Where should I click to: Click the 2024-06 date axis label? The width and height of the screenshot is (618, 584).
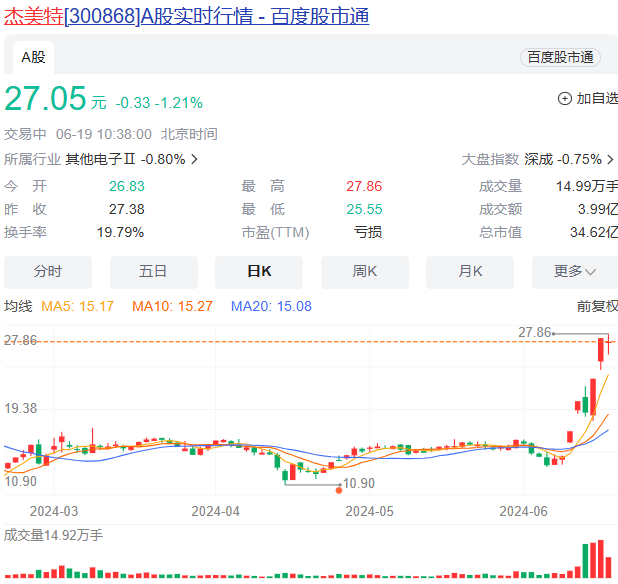tap(523, 511)
